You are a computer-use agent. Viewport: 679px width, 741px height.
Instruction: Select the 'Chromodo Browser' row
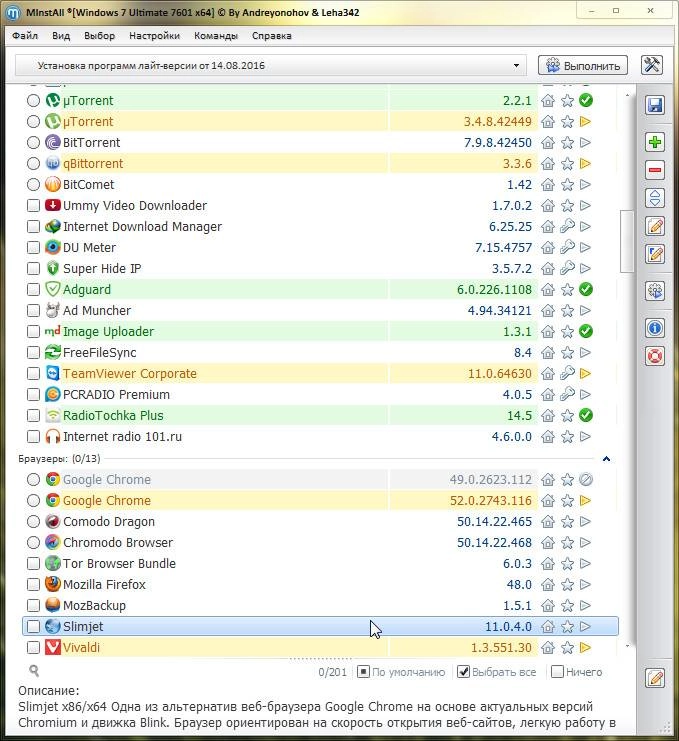tap(320, 543)
